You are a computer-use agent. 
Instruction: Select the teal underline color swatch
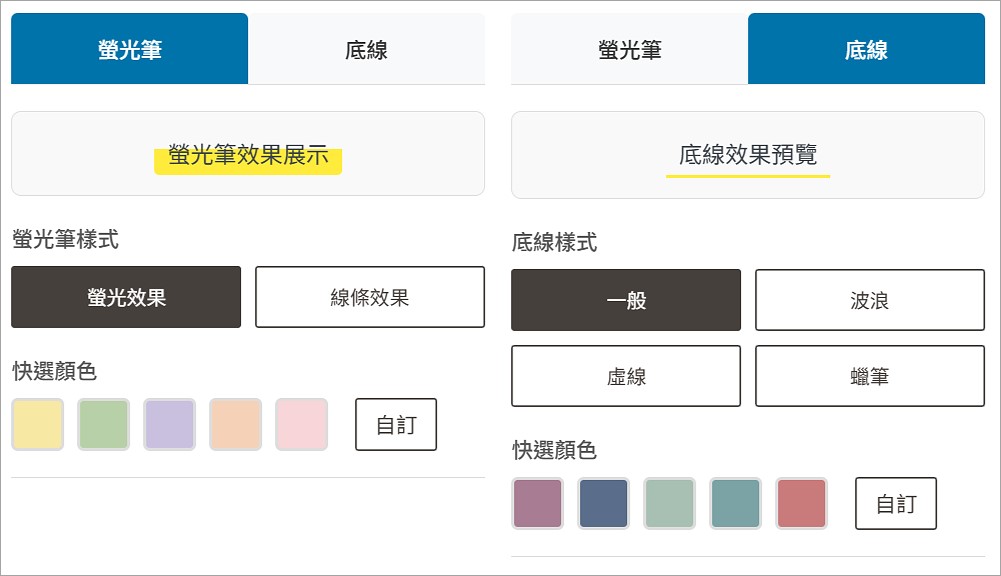(735, 503)
